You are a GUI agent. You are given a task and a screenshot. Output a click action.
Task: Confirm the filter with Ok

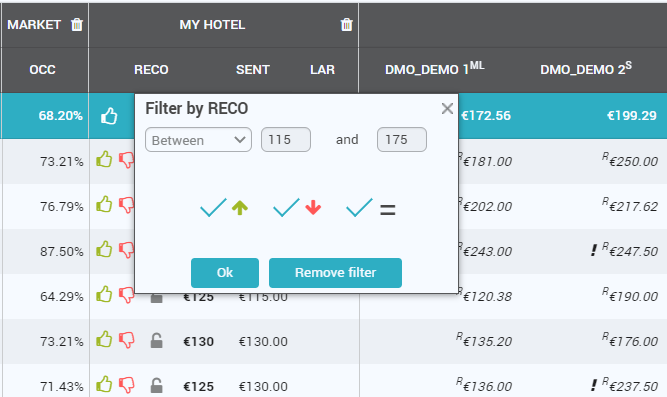point(225,273)
